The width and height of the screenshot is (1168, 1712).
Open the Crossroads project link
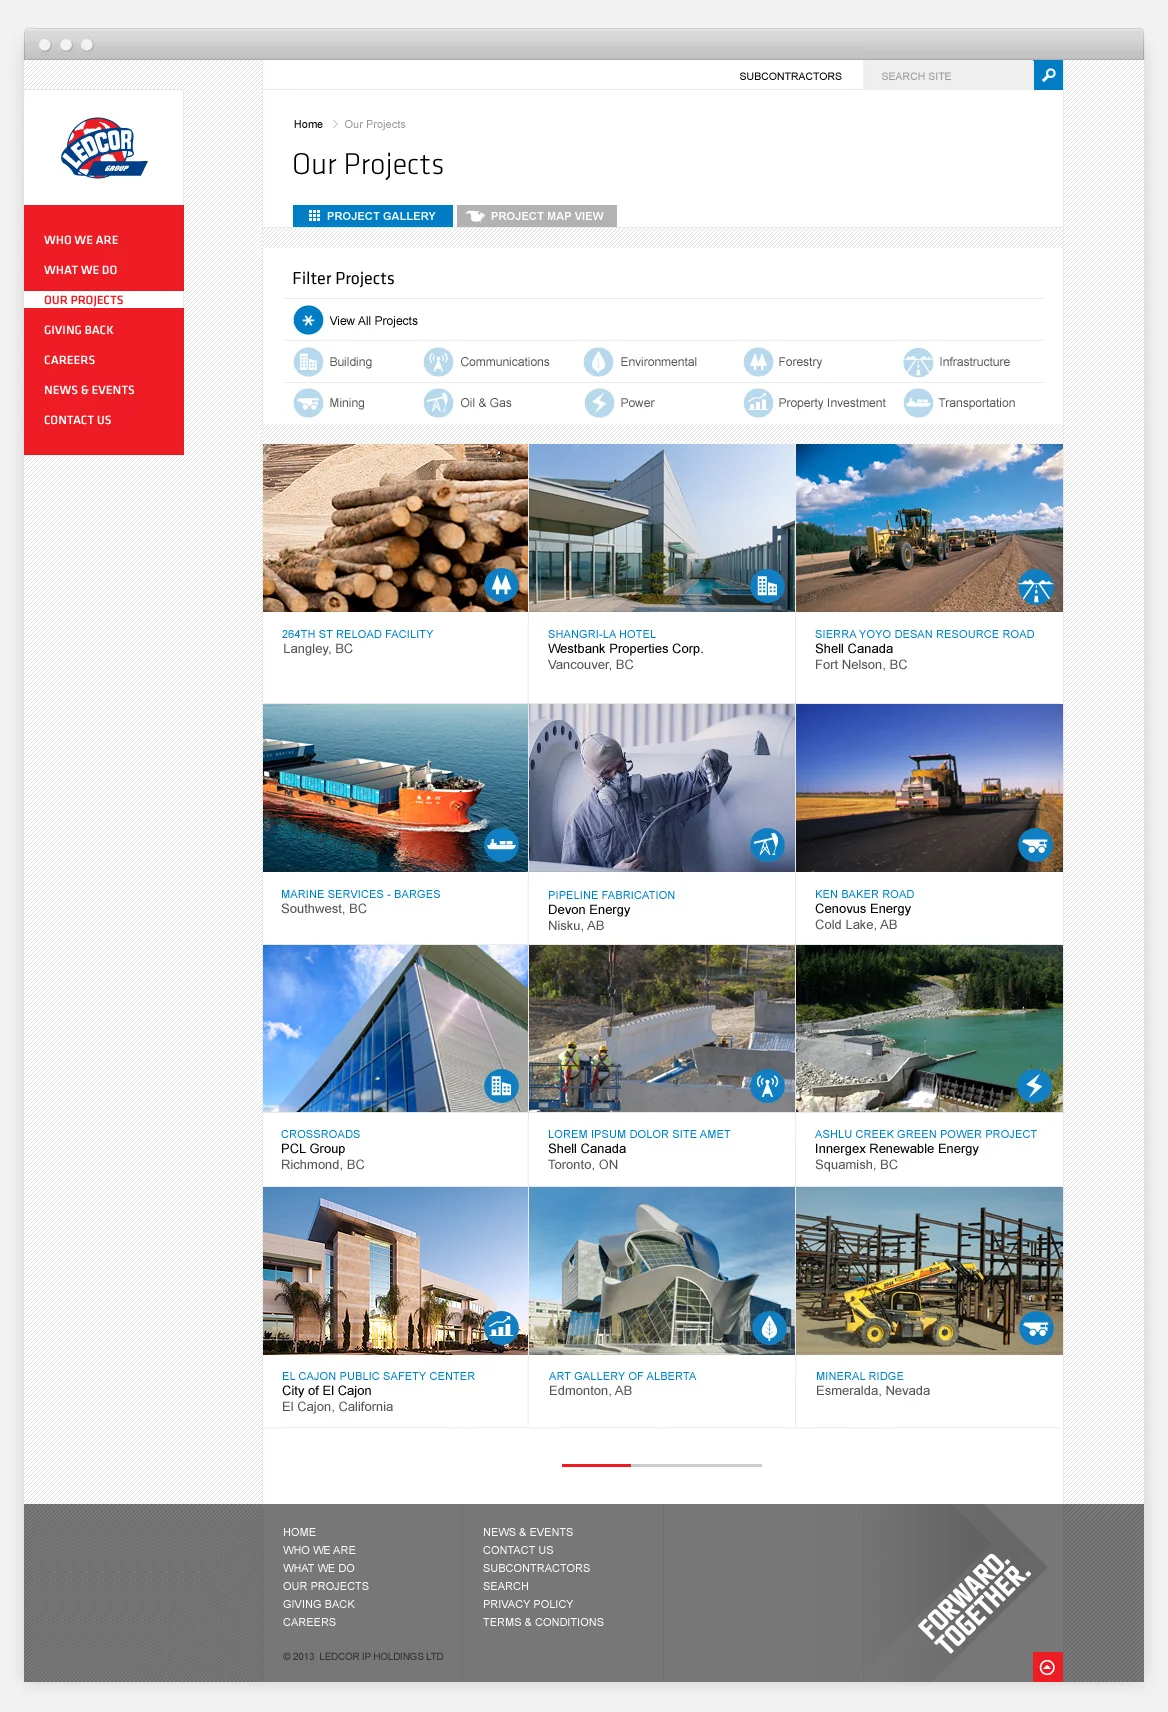320,1134
